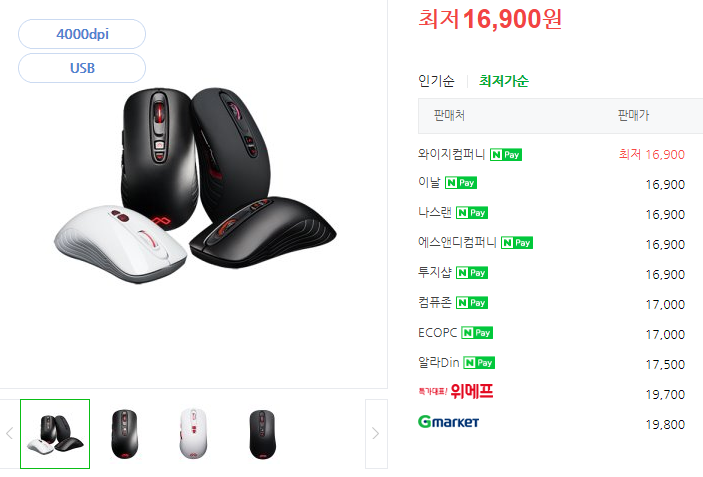Open the Gmarket seller logo

tap(448, 421)
